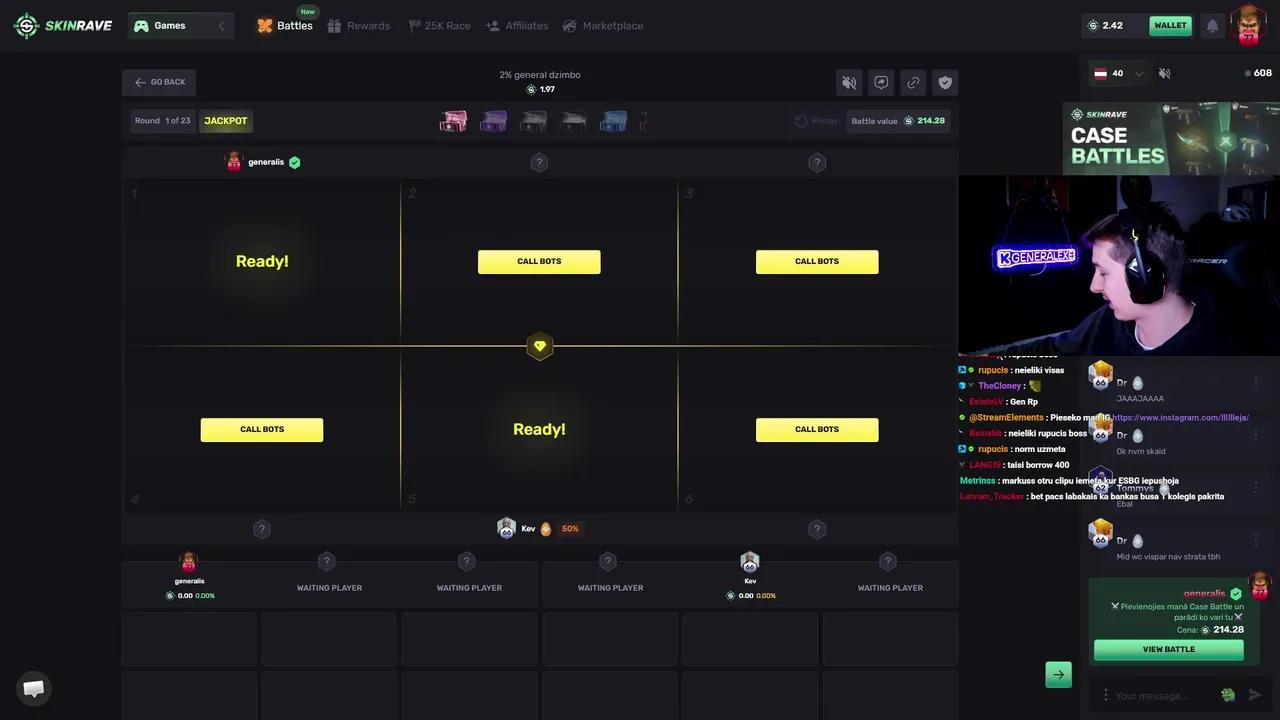This screenshot has height=720, width=1280.
Task: Mute the stream audio icon
Action: 1164,72
